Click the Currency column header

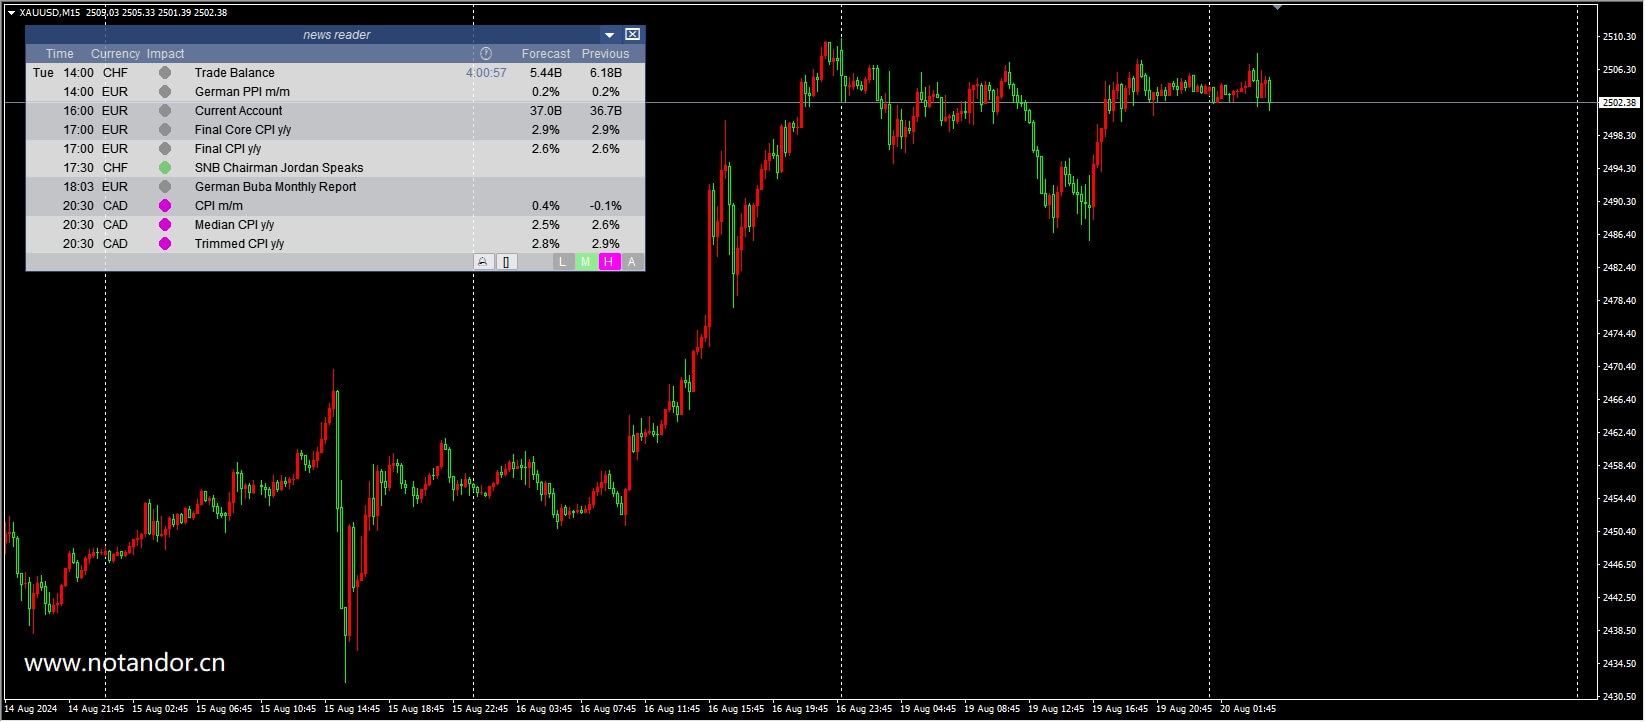[x=115, y=54]
